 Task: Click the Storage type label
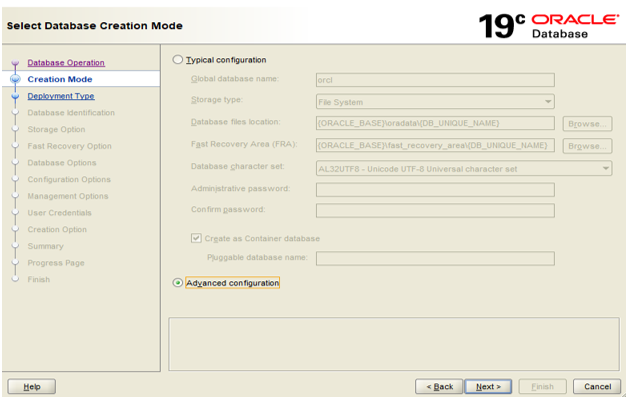click(217, 100)
